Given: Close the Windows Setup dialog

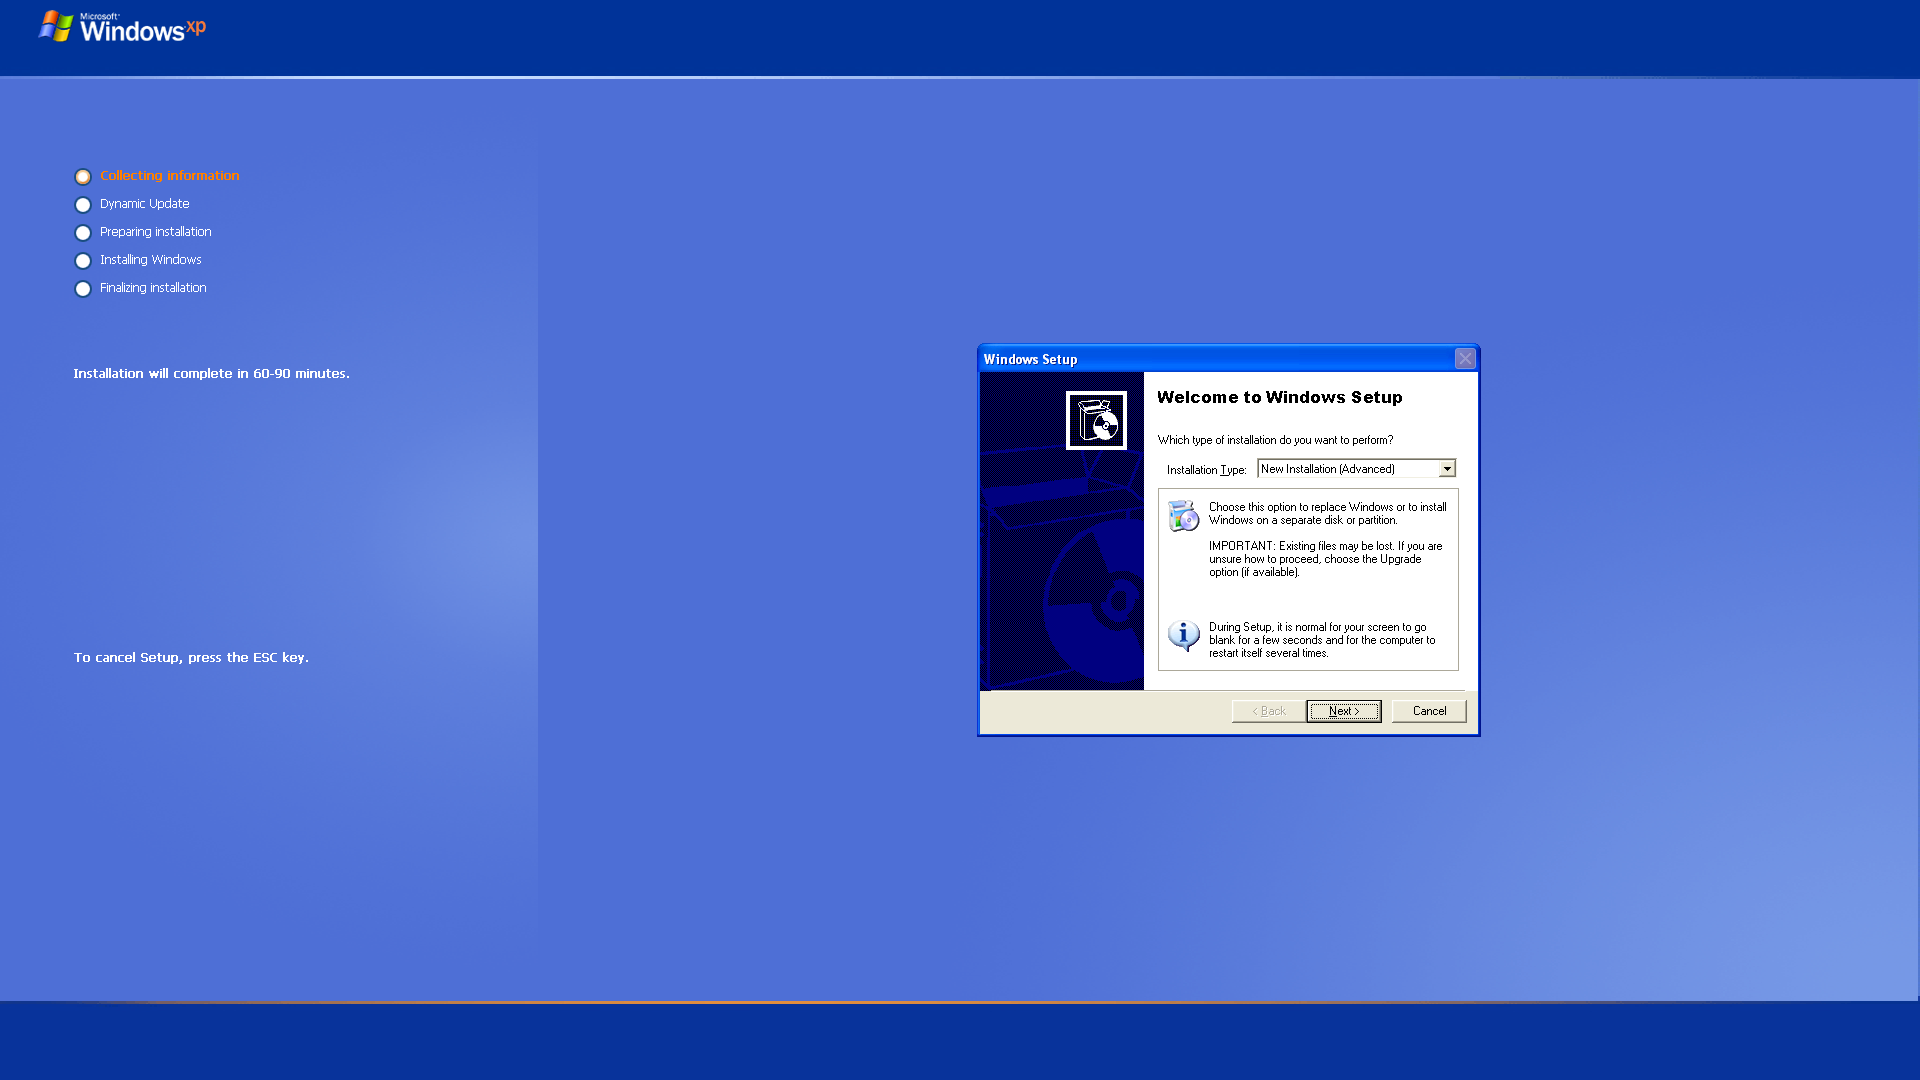Looking at the screenshot, I should pos(1465,359).
